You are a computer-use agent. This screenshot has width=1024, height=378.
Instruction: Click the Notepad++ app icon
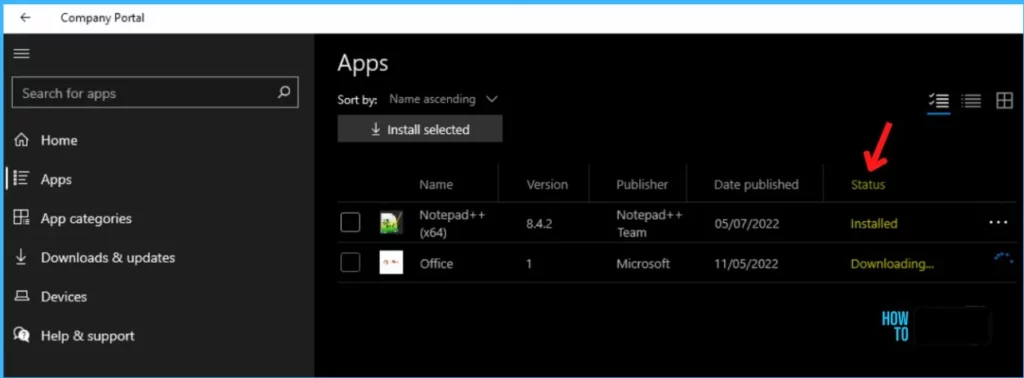(x=391, y=223)
